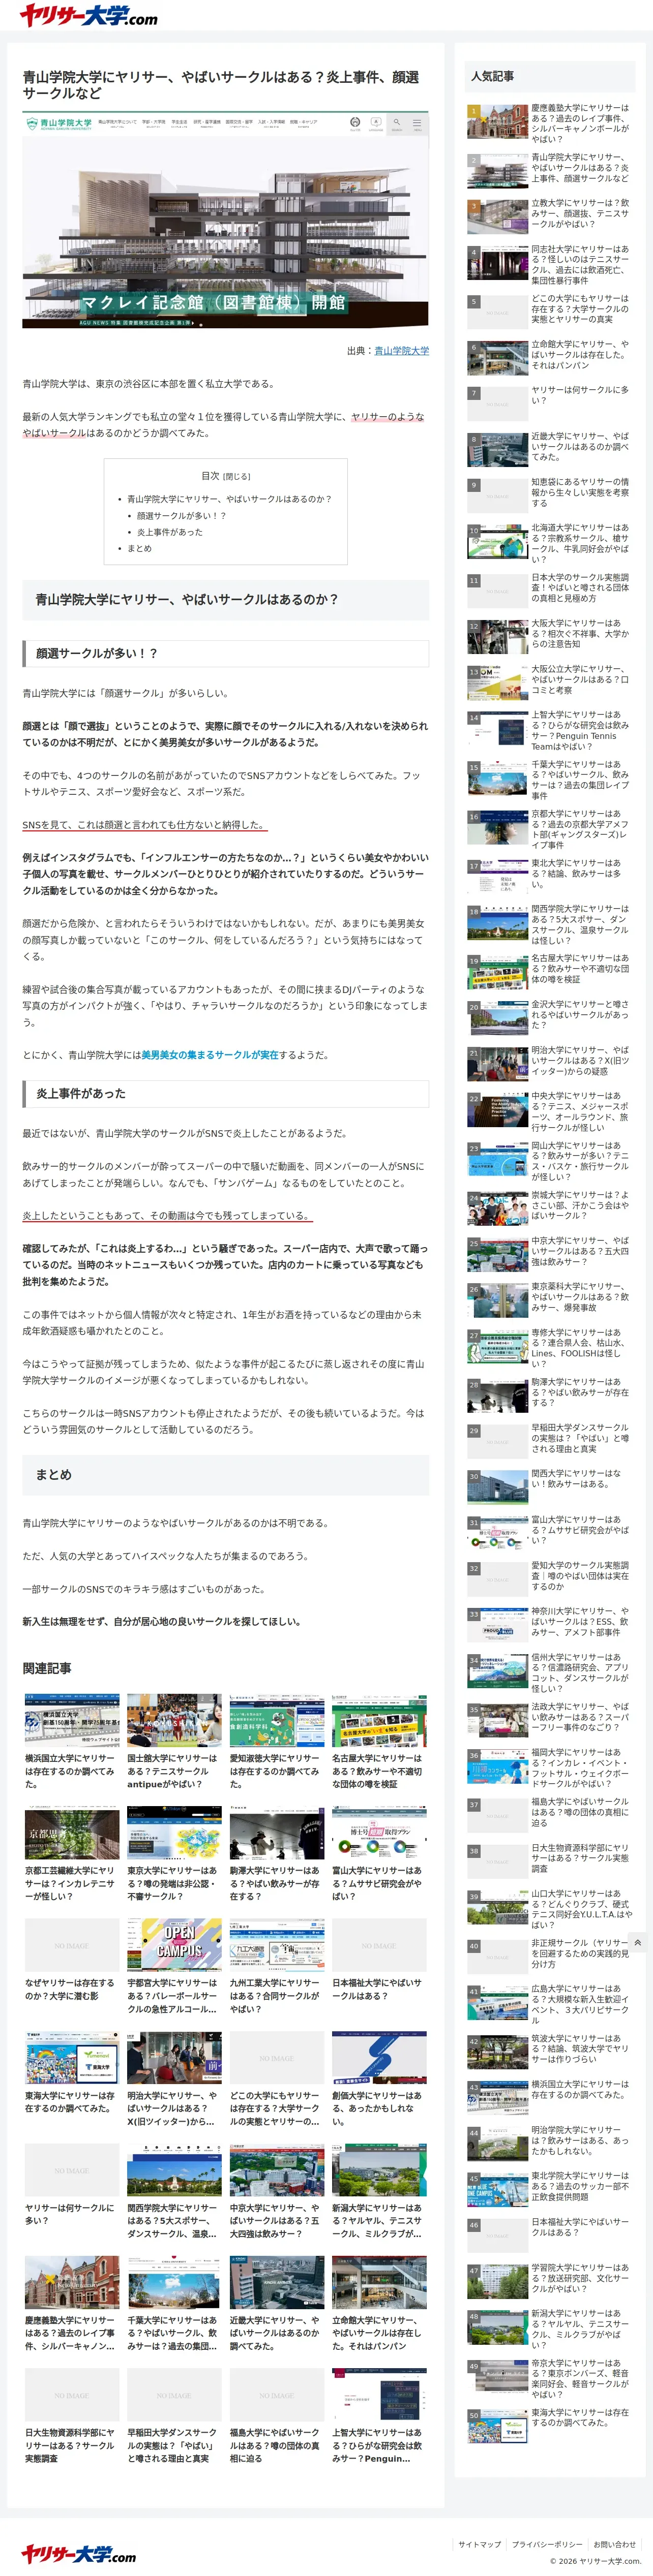This screenshot has width=653, height=2576.
Task: Open the 国士舘大学 article under 関連記事
Action: (x=174, y=1743)
